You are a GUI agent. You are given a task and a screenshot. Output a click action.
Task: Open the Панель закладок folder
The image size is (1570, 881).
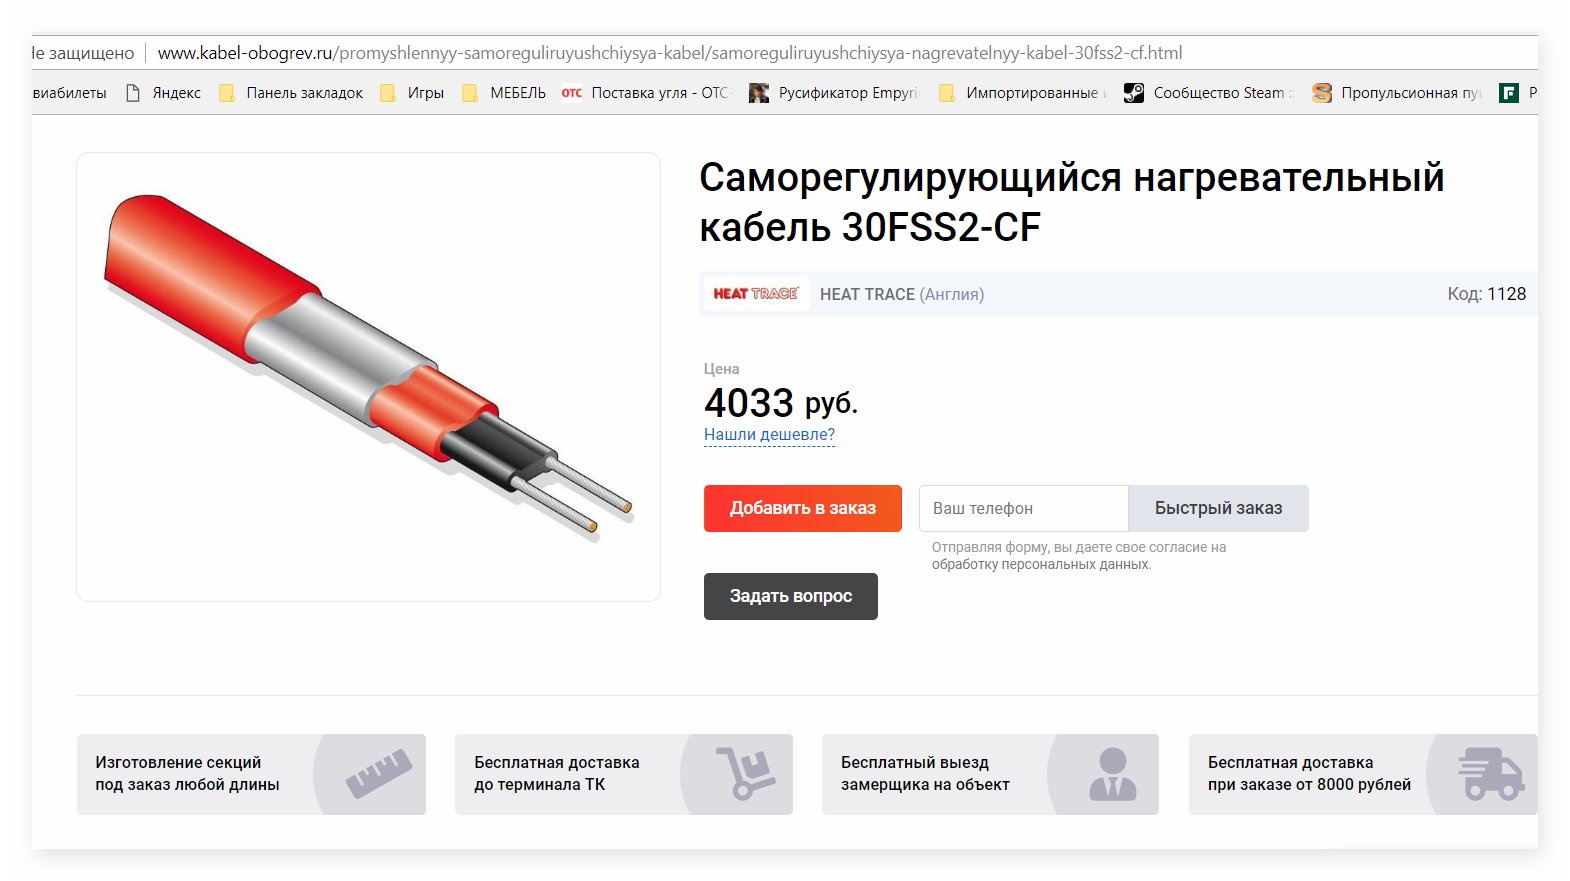pyautogui.click(x=291, y=93)
